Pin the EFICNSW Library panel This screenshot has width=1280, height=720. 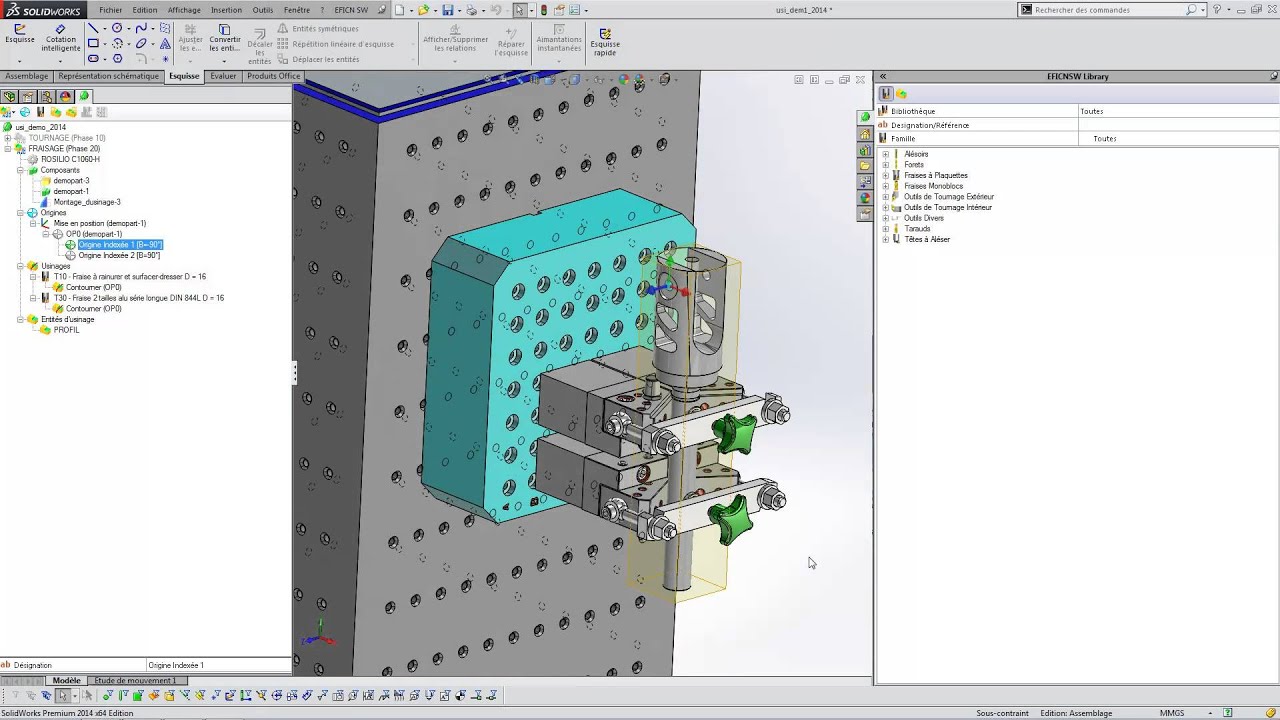pos(1273,76)
